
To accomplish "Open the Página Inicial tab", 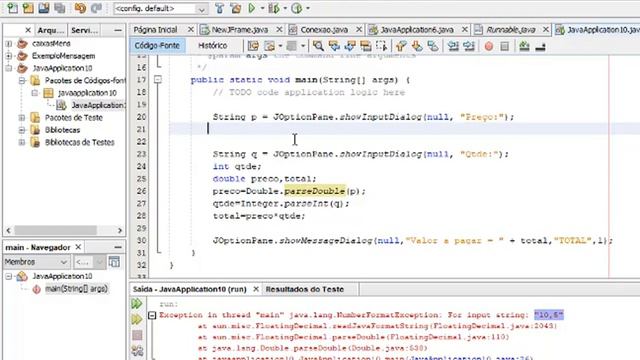I will [x=156, y=30].
